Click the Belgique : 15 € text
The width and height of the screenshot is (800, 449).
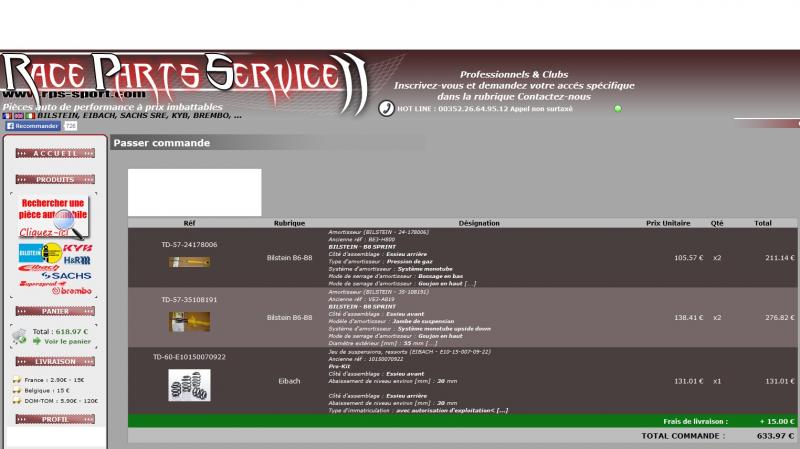point(47,390)
